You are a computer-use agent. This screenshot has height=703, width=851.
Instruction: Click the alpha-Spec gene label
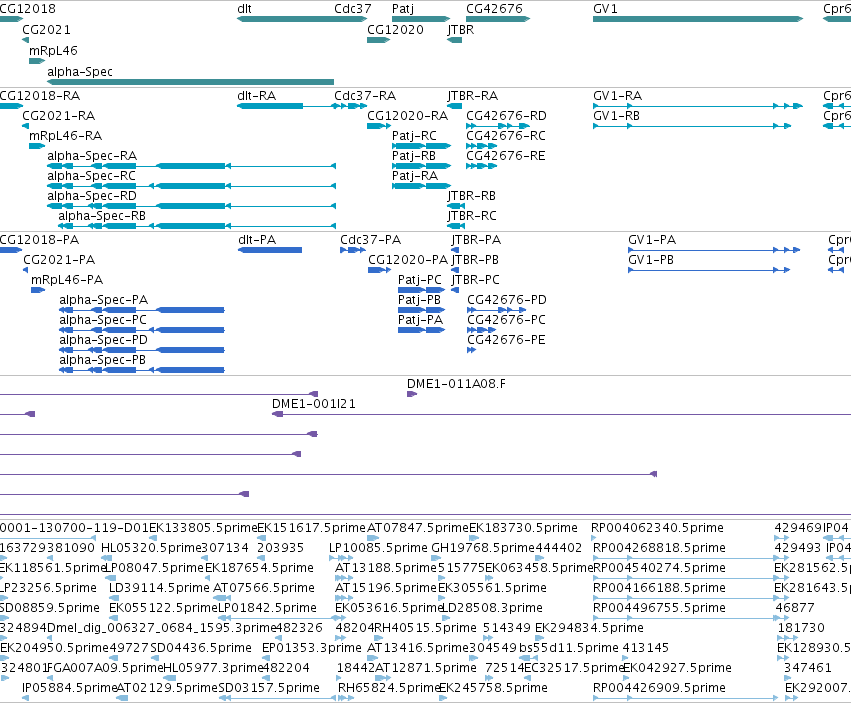pyautogui.click(x=80, y=72)
